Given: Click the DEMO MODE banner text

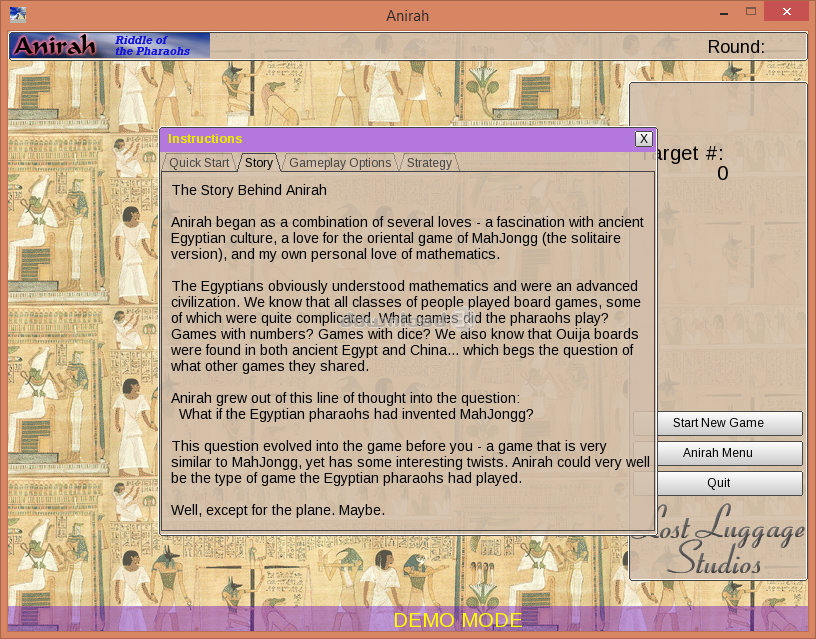Looking at the screenshot, I should (x=457, y=620).
